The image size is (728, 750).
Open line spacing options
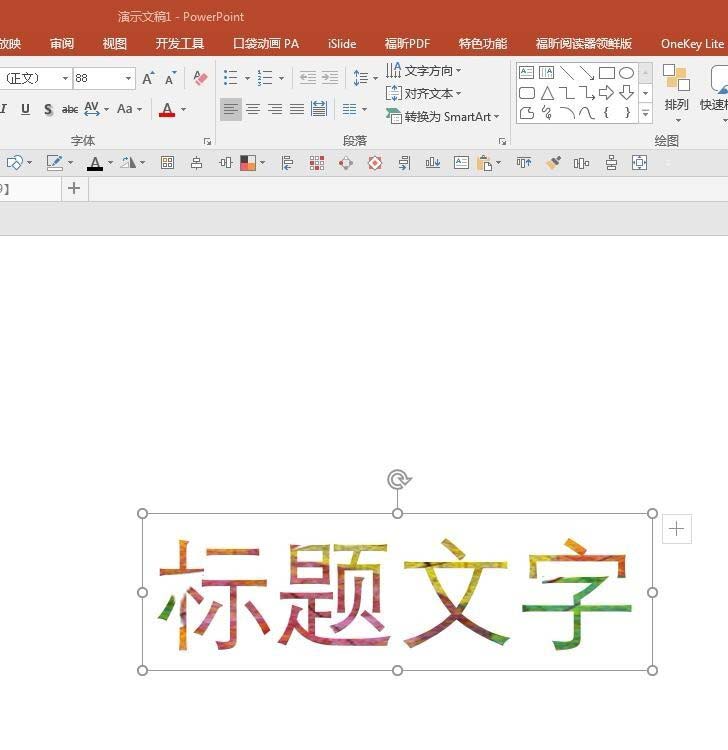365,77
